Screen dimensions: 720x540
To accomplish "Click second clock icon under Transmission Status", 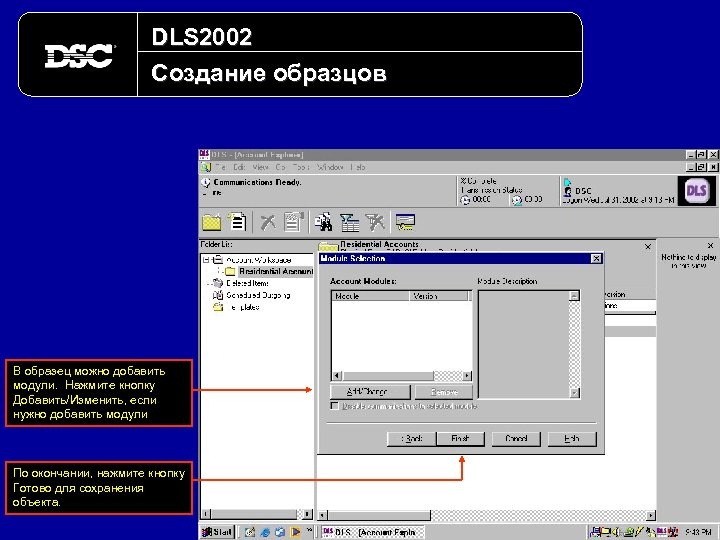I will pos(517,200).
